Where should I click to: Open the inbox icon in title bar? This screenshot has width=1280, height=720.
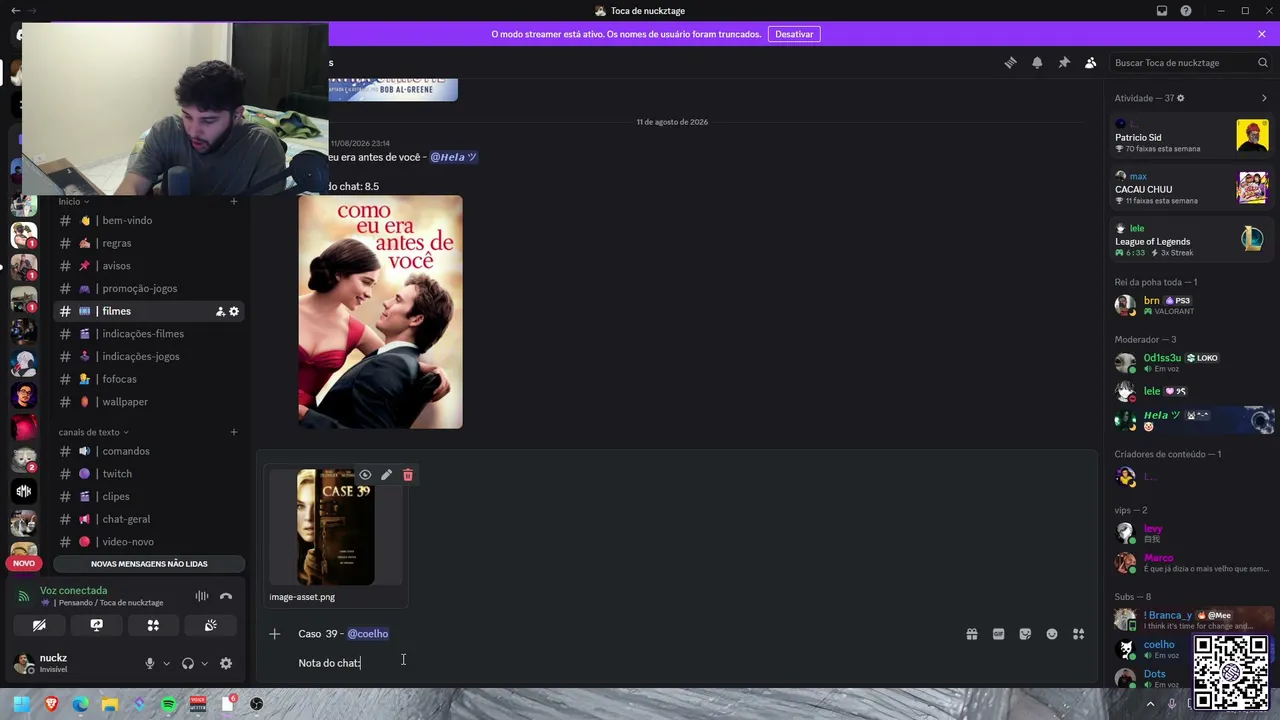(x=1162, y=11)
